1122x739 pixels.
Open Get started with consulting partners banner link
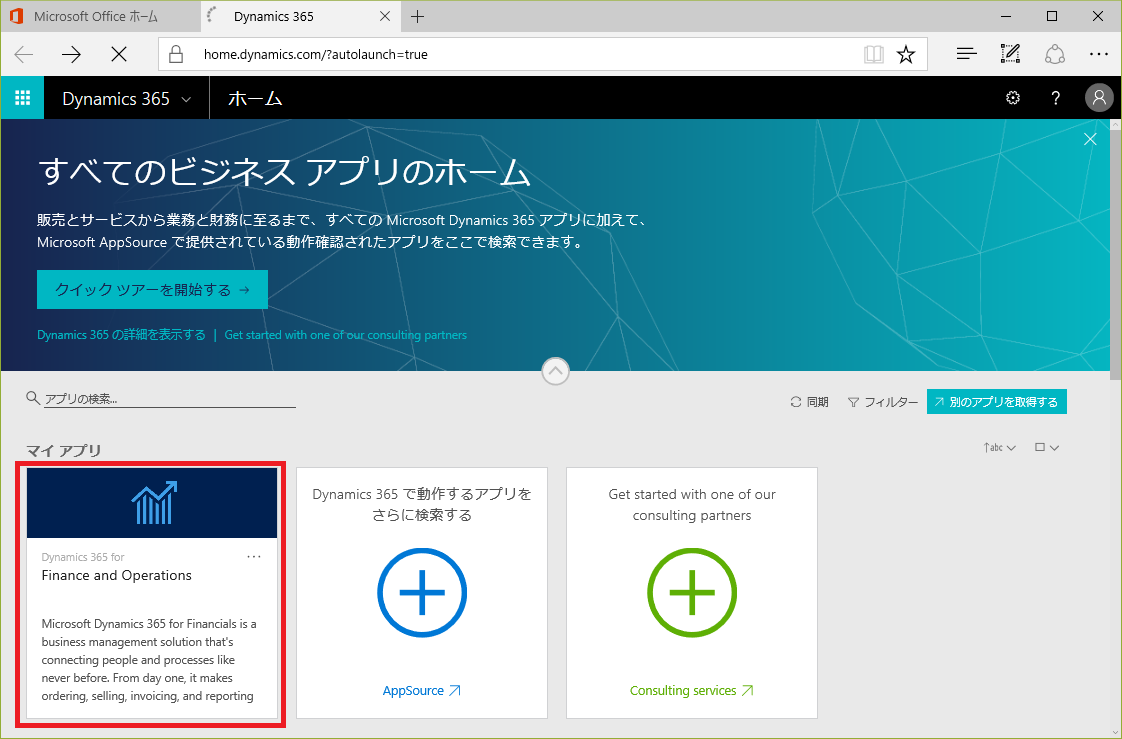click(346, 335)
